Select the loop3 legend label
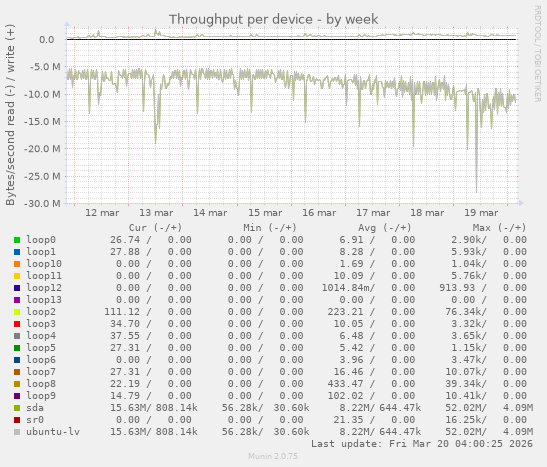This screenshot has height=467, width=547. 41,324
